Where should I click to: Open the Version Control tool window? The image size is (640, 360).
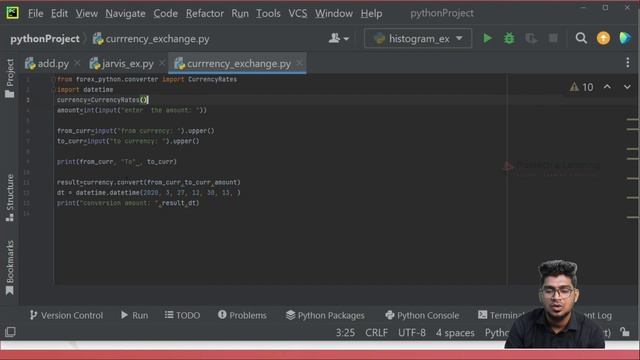coord(66,315)
